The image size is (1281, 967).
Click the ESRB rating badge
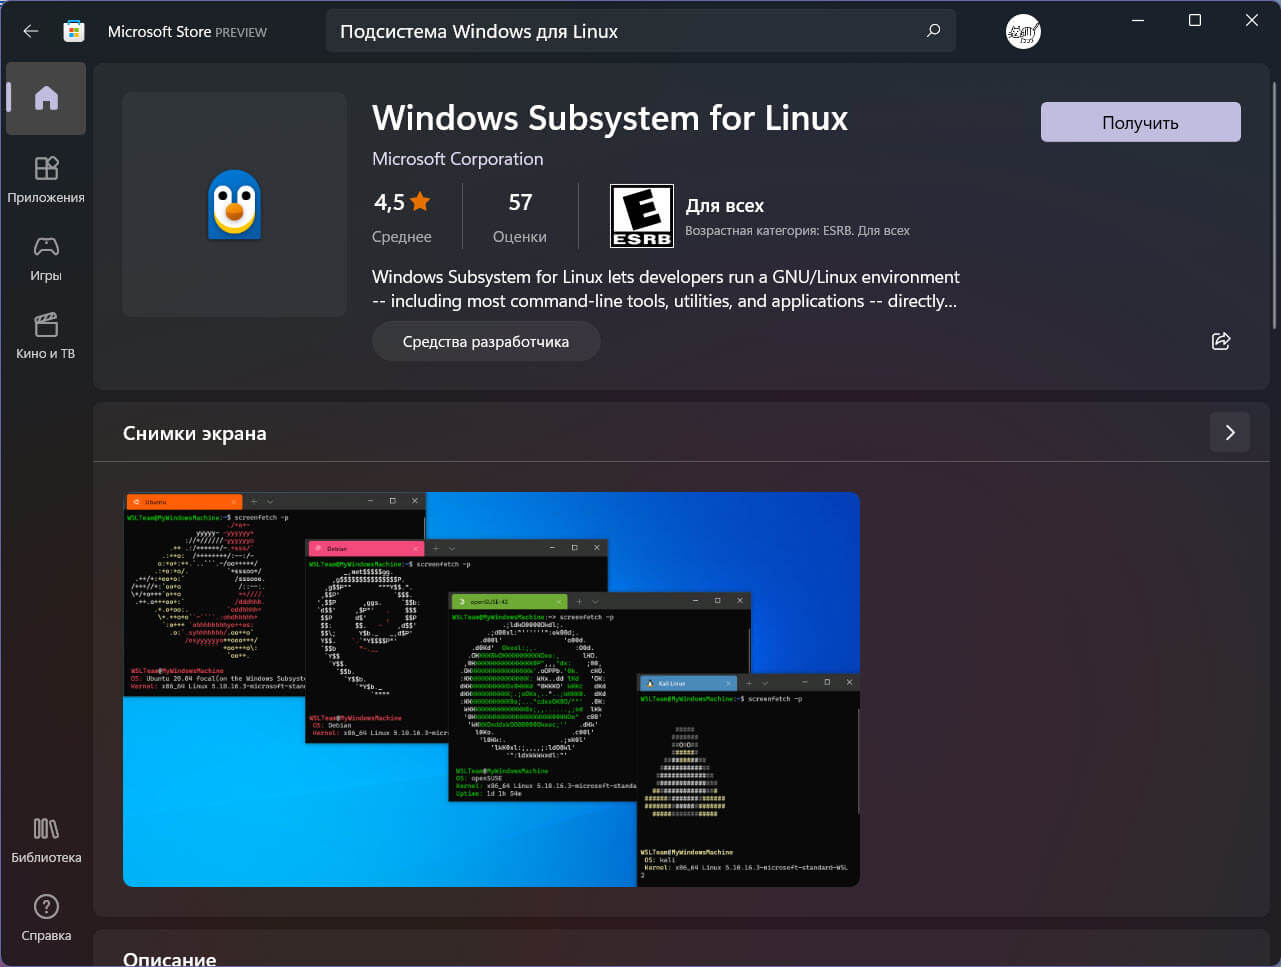(x=642, y=216)
